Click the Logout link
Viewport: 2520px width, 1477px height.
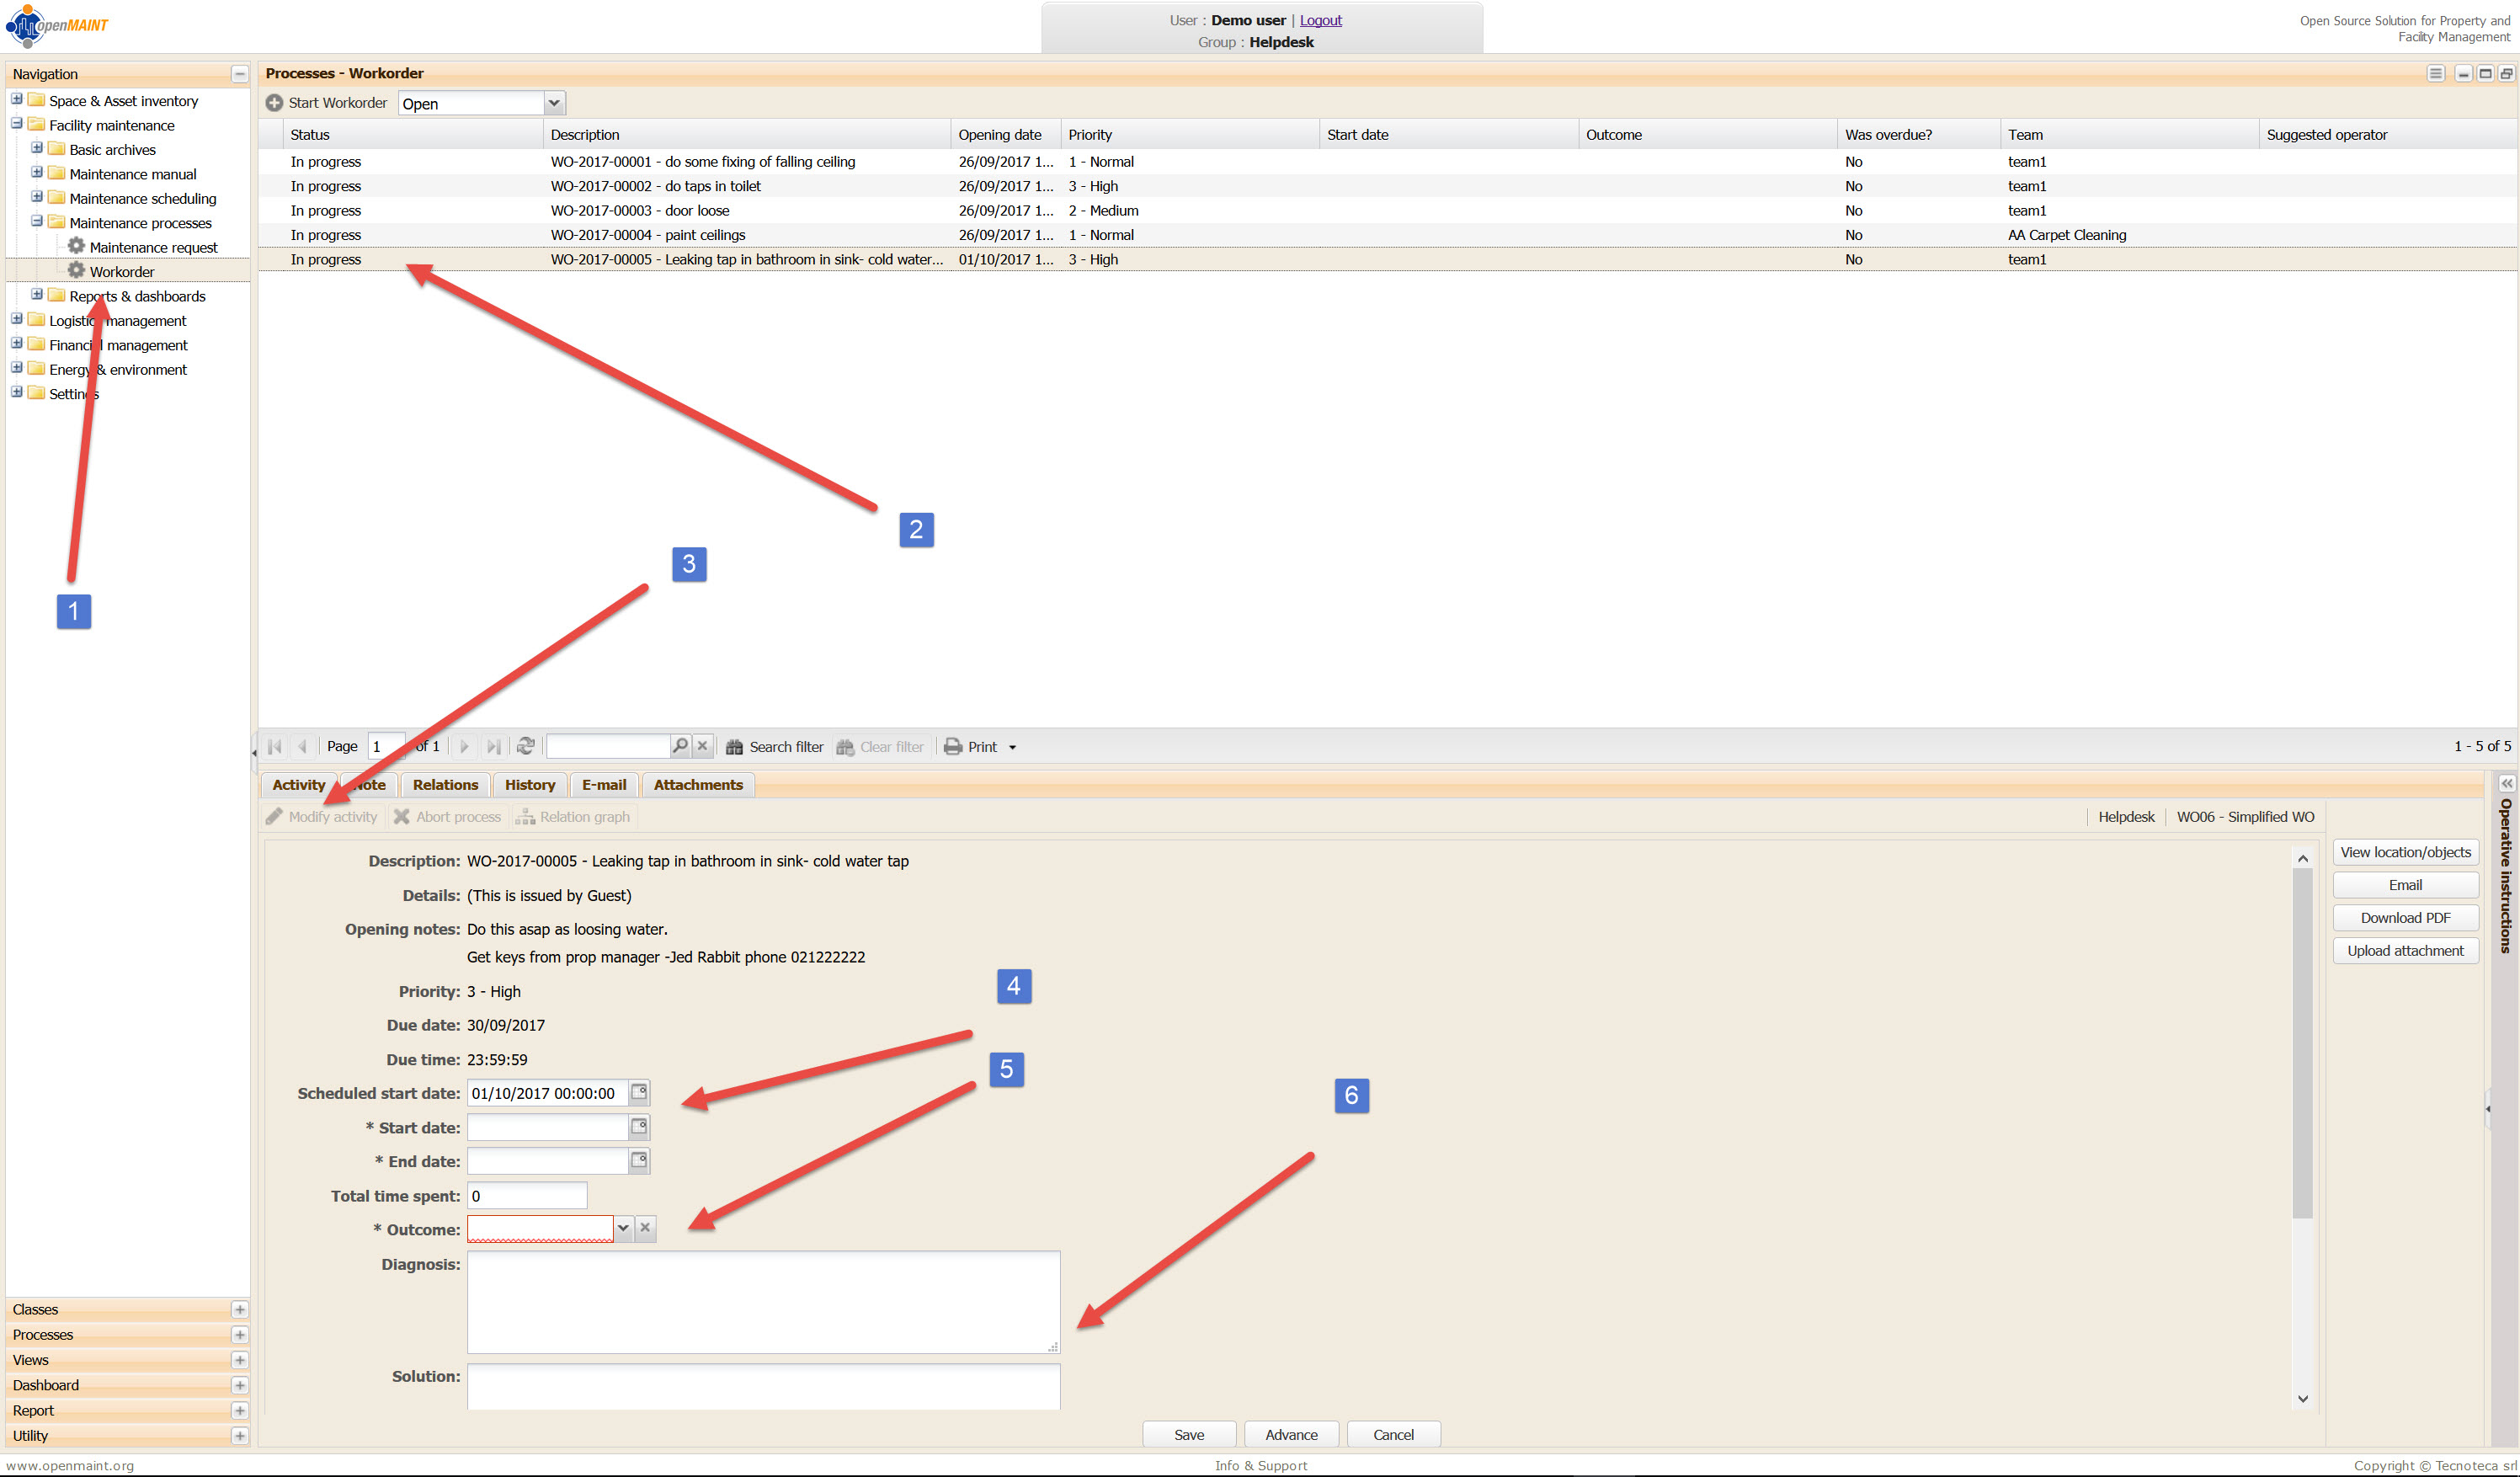1320,20
